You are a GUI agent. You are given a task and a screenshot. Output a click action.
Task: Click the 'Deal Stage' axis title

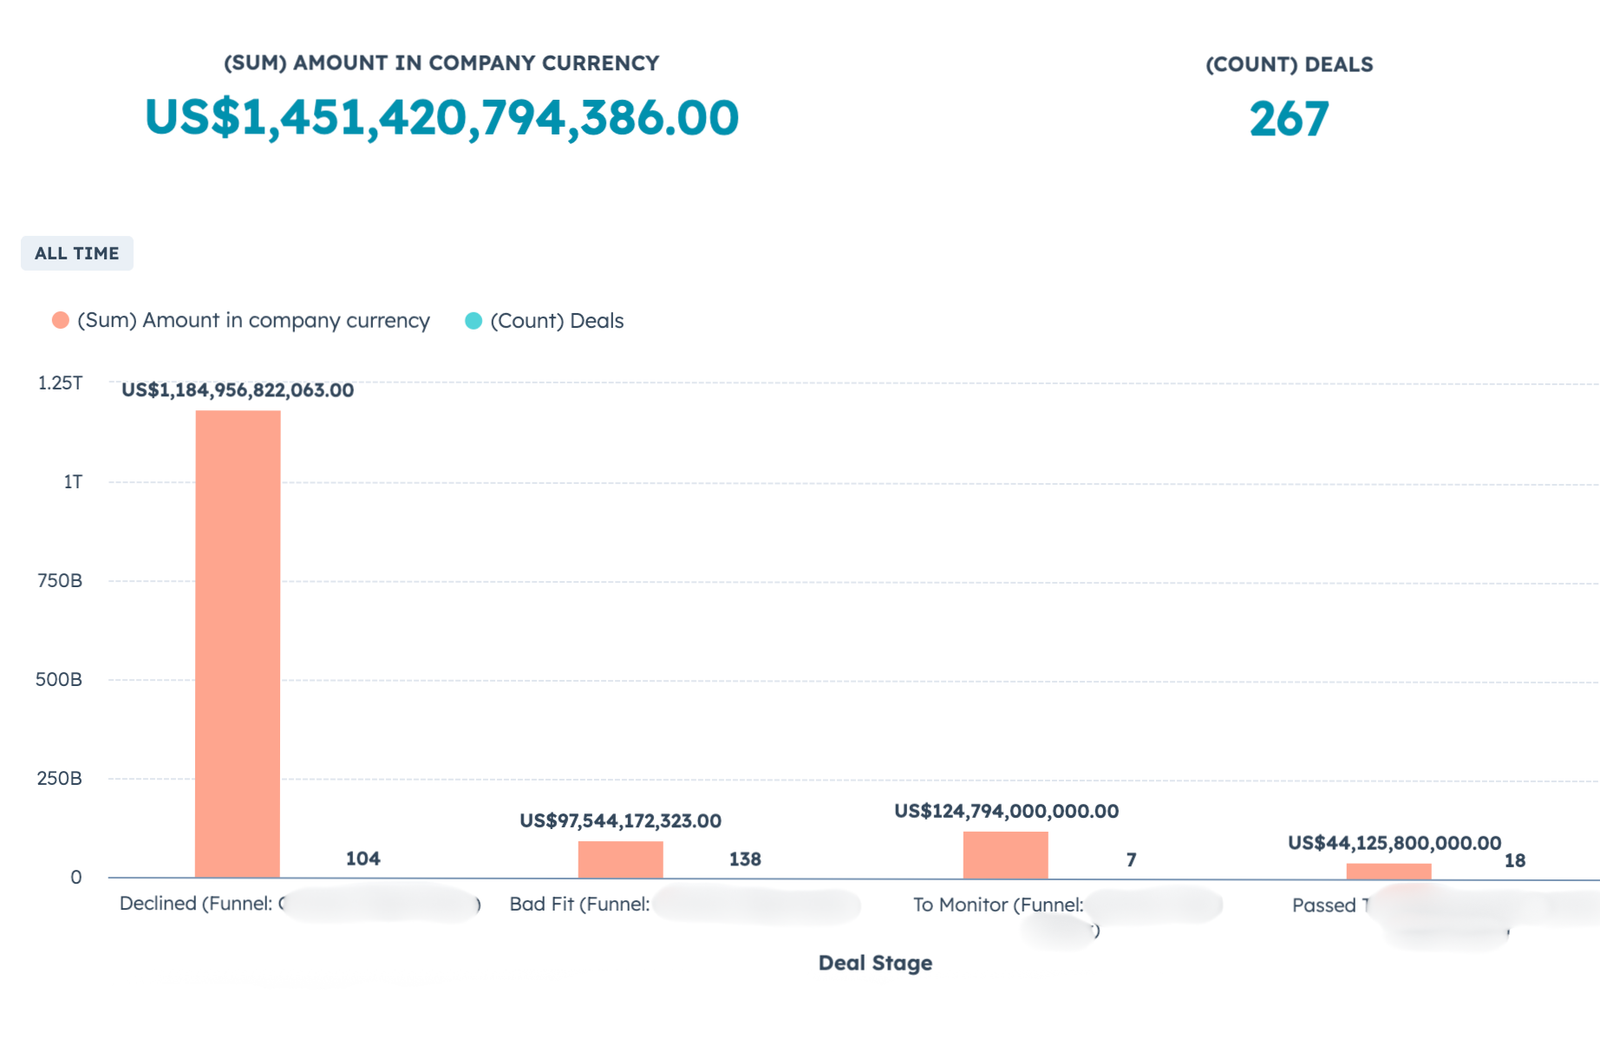[x=875, y=962]
